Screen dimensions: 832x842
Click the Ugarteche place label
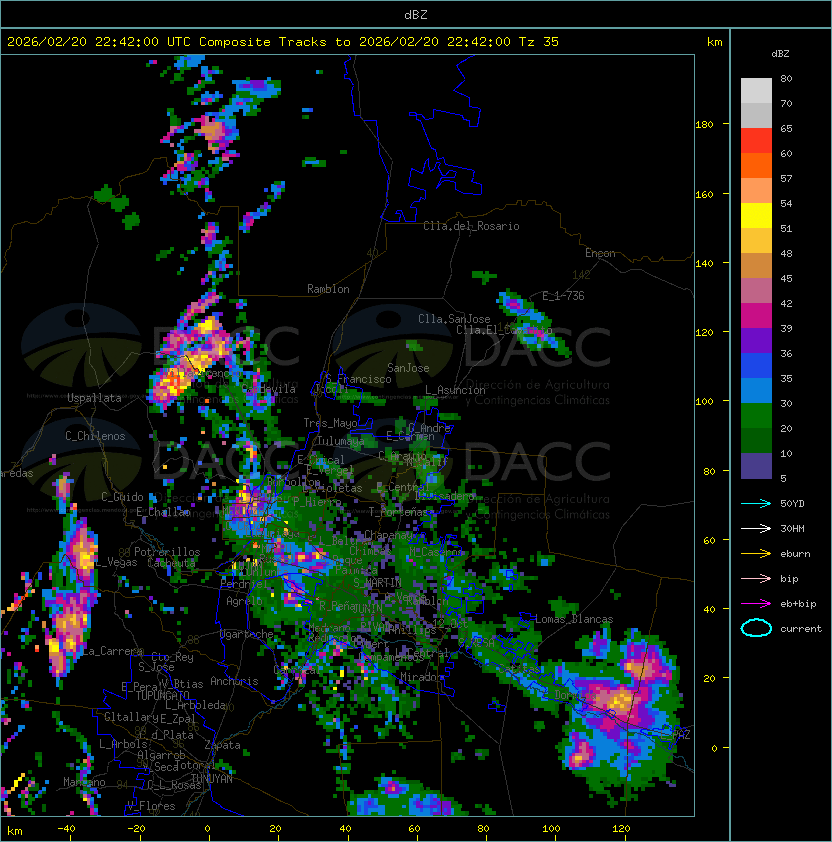coord(247,634)
